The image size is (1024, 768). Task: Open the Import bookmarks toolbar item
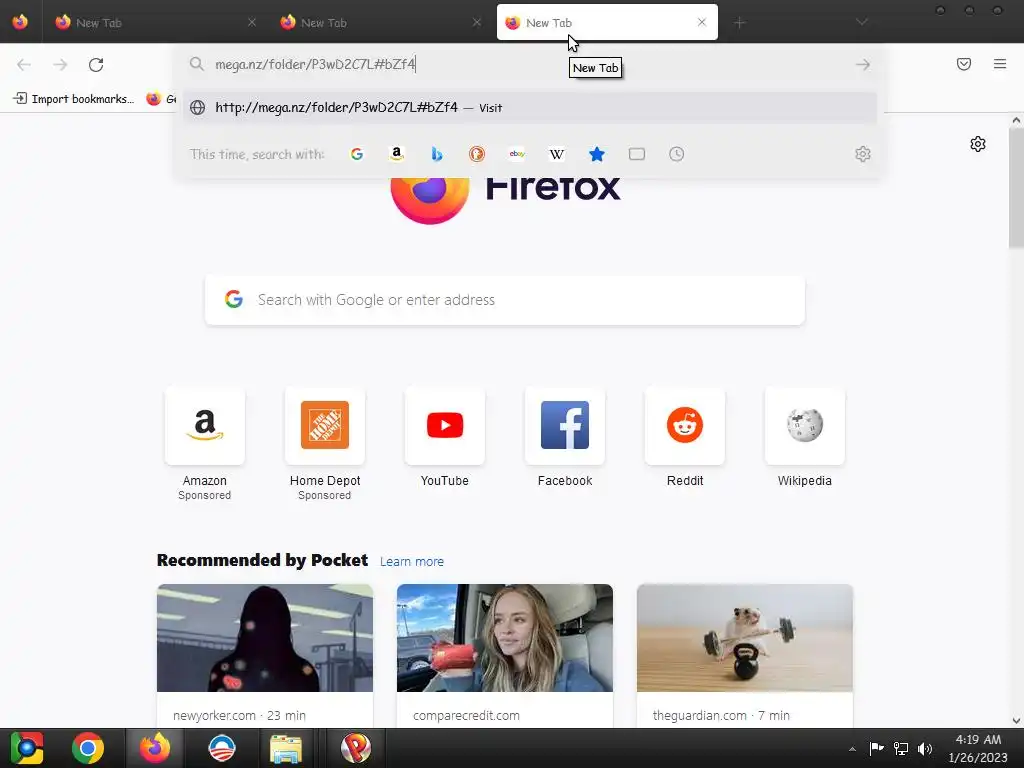74,99
